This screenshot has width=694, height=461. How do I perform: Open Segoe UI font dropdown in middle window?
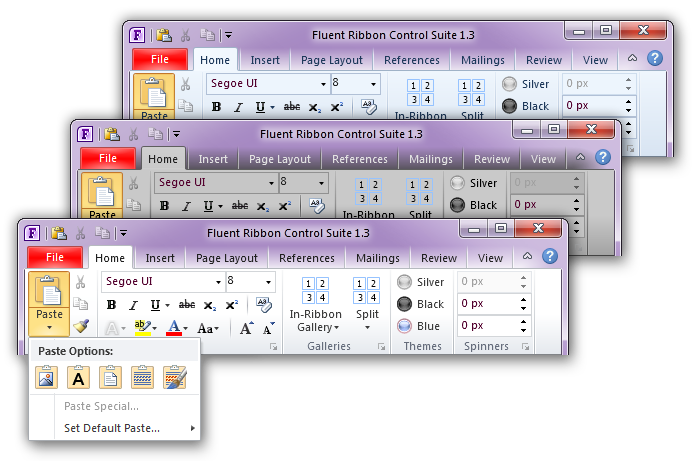[271, 183]
